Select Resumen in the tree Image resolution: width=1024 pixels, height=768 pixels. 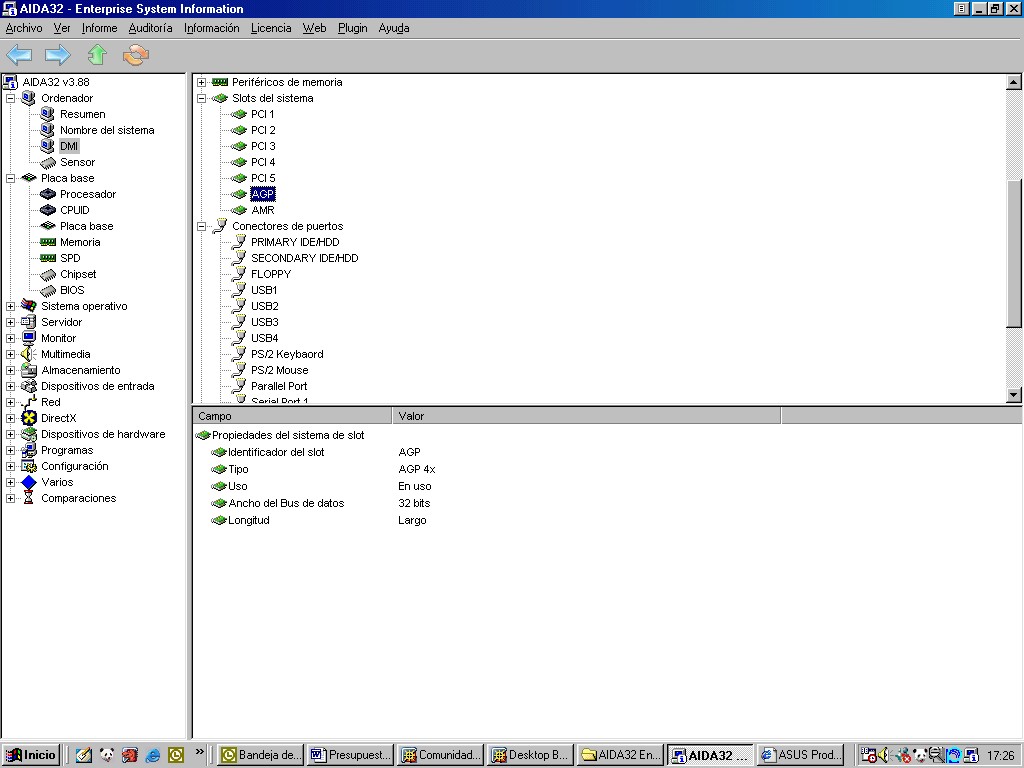click(82, 114)
